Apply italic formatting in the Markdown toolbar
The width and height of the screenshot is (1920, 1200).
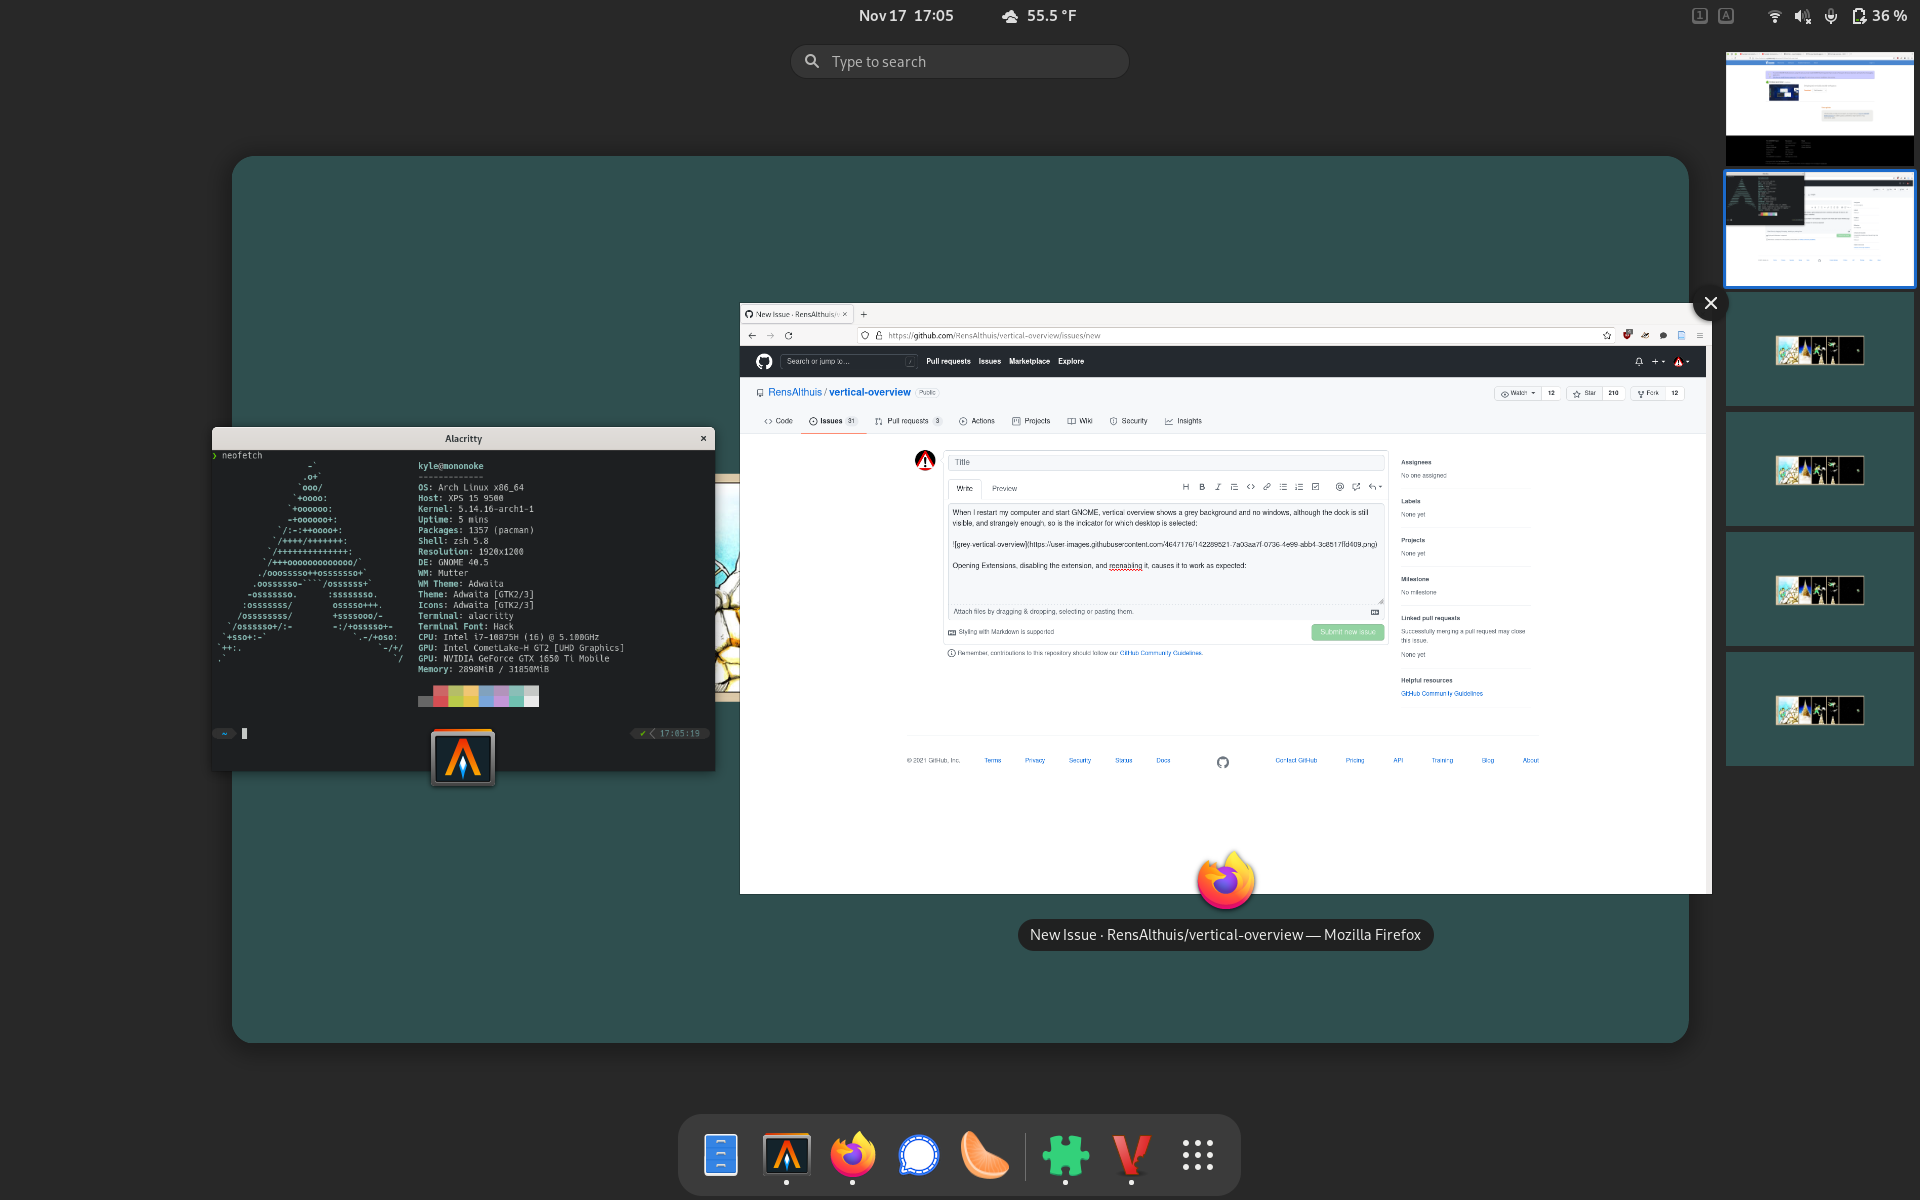[1218, 487]
